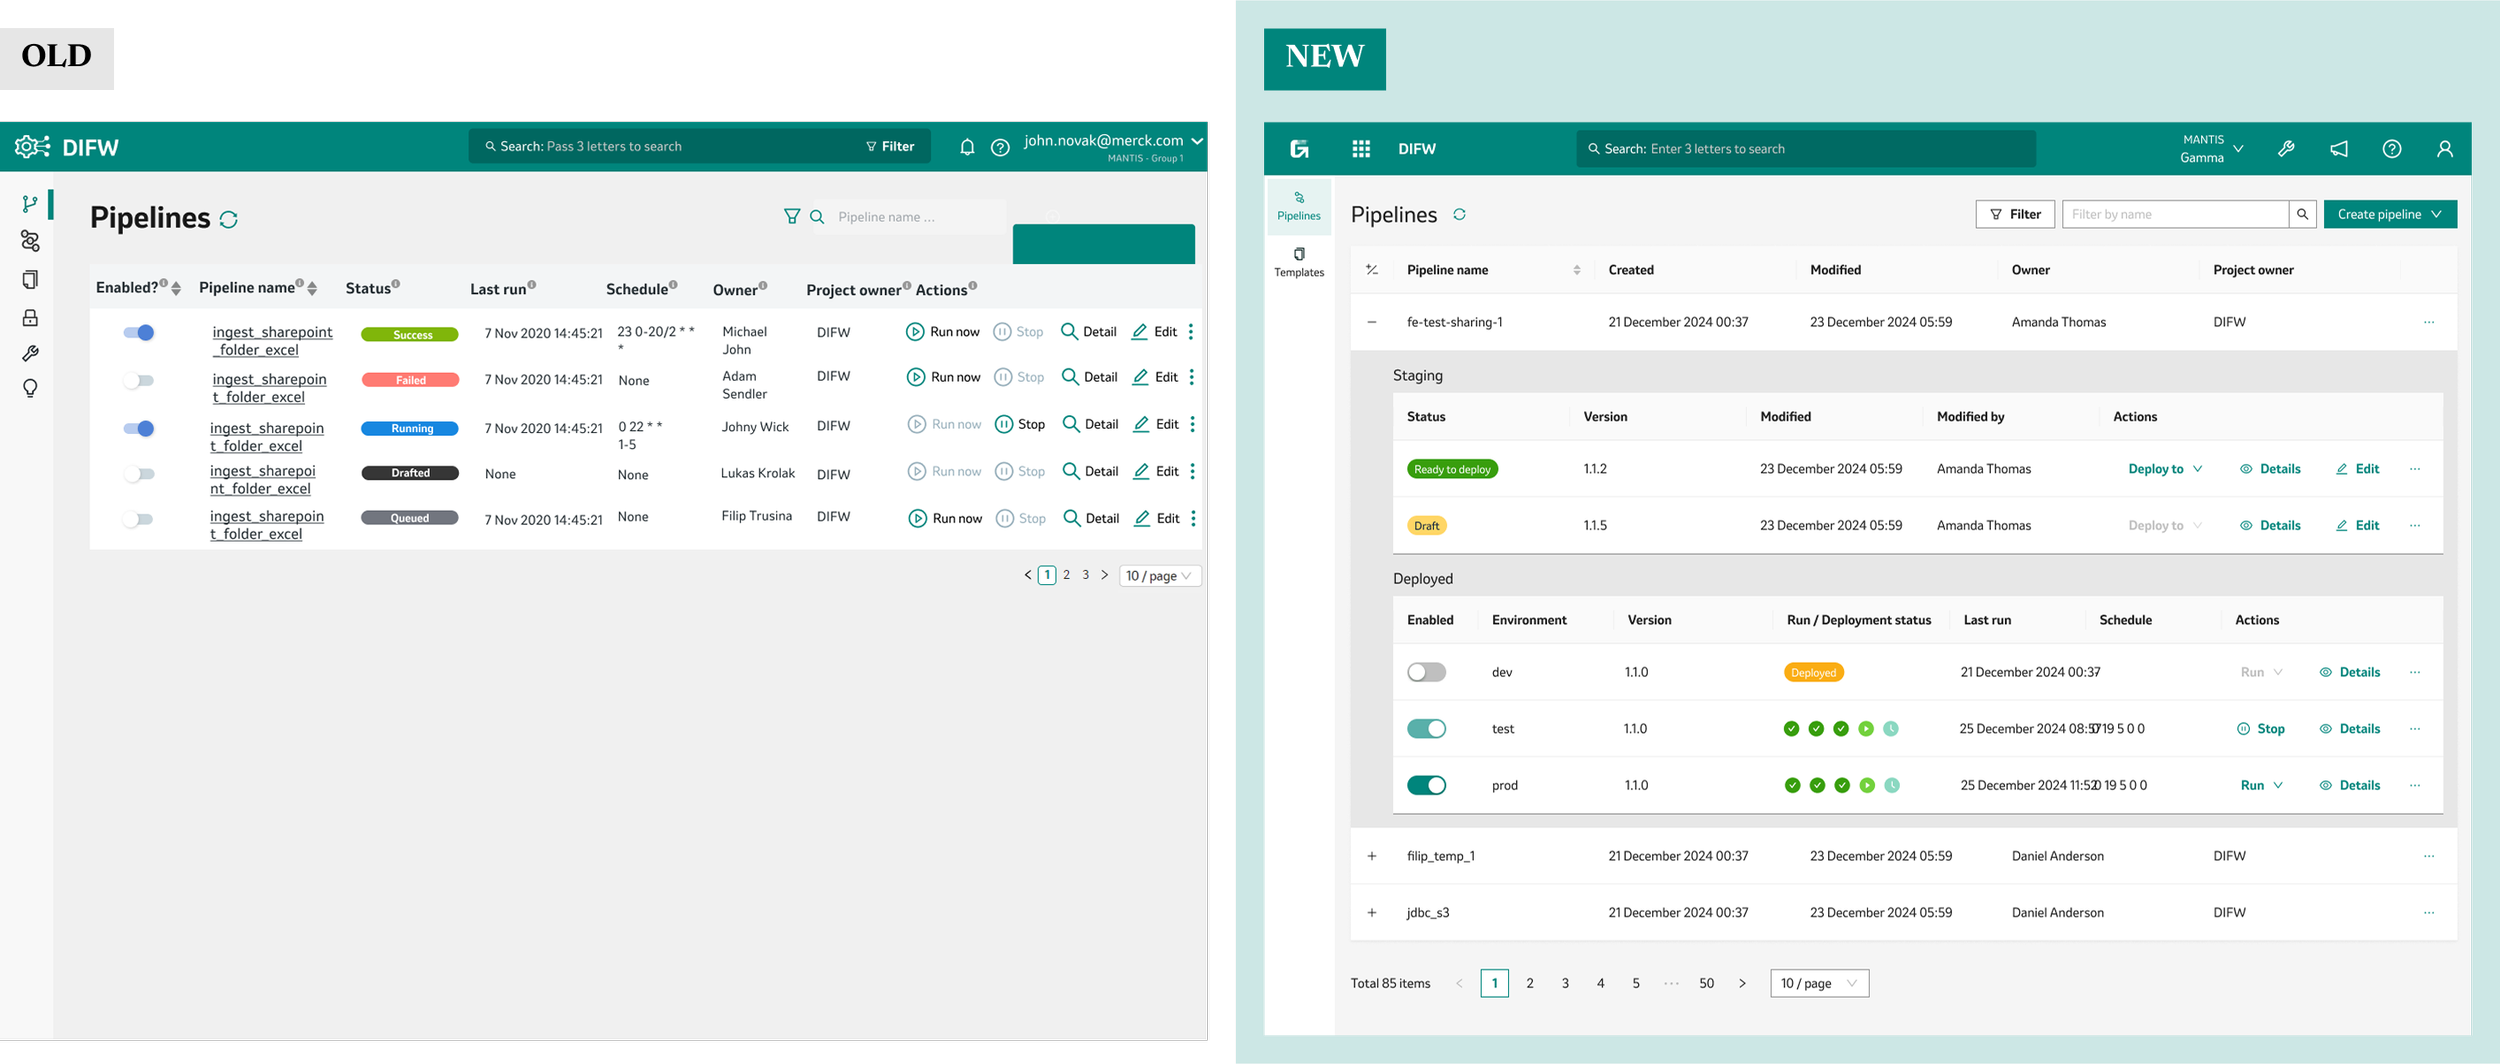Go to page 2 in old pagination

tap(1066, 575)
